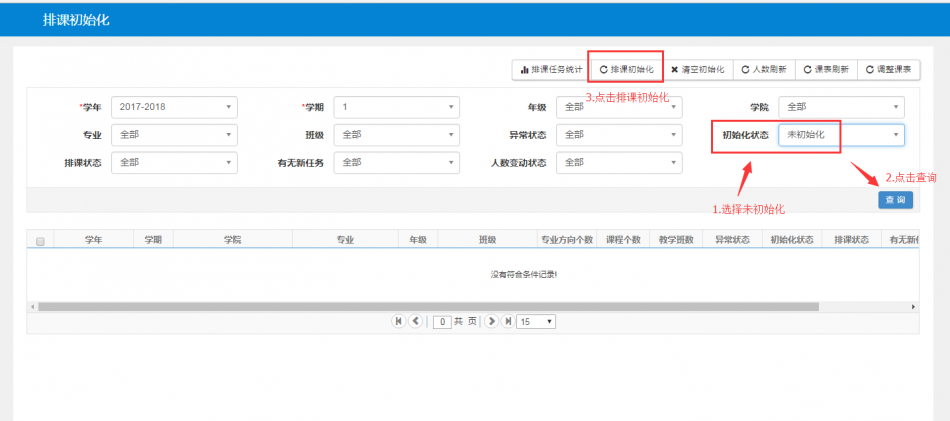The width and height of the screenshot is (950, 421).
Task: Expand the 初始化状态 dropdown showing 未初始化
Action: point(841,134)
